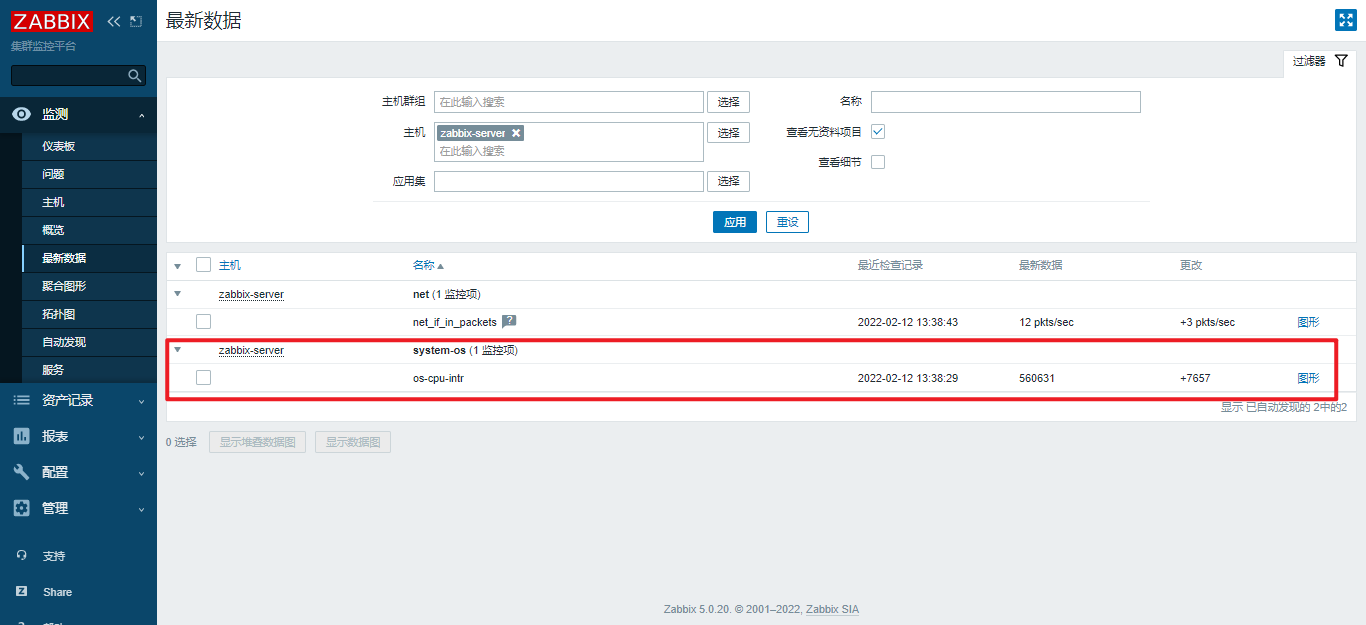Click the os-cpu-intr item name
The height and width of the screenshot is (625, 1366).
coord(438,378)
